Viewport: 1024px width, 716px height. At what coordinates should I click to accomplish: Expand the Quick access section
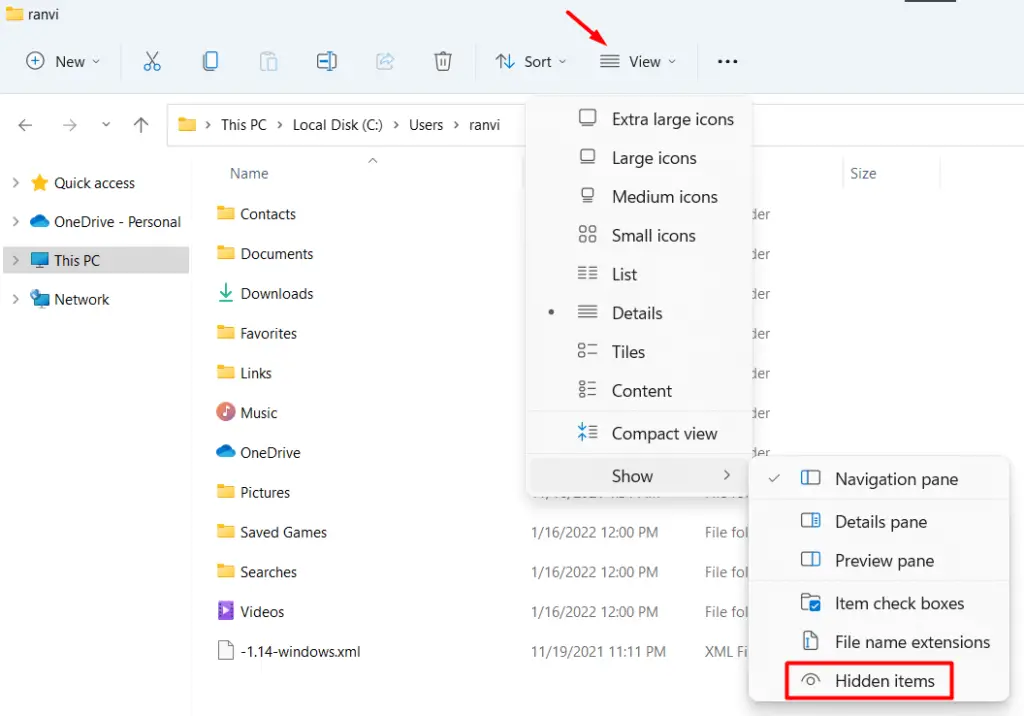point(14,183)
